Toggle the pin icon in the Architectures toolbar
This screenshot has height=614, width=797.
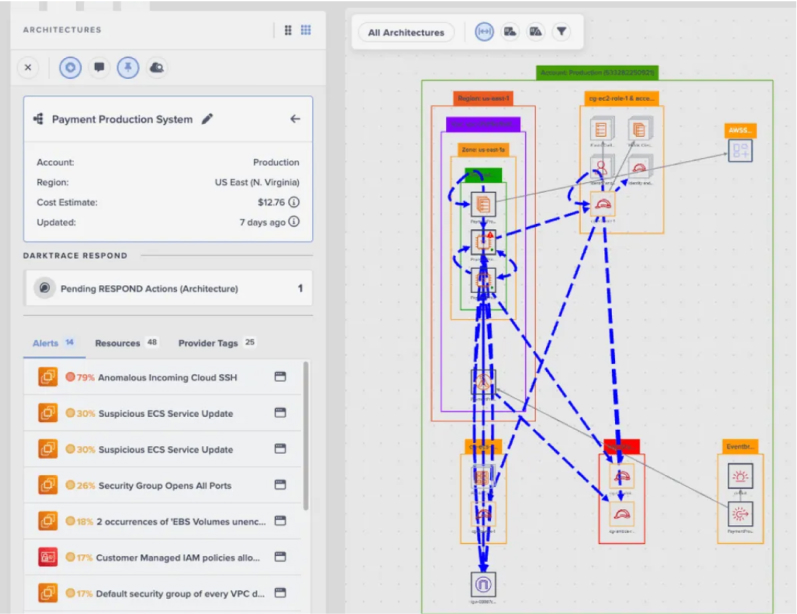point(127,67)
